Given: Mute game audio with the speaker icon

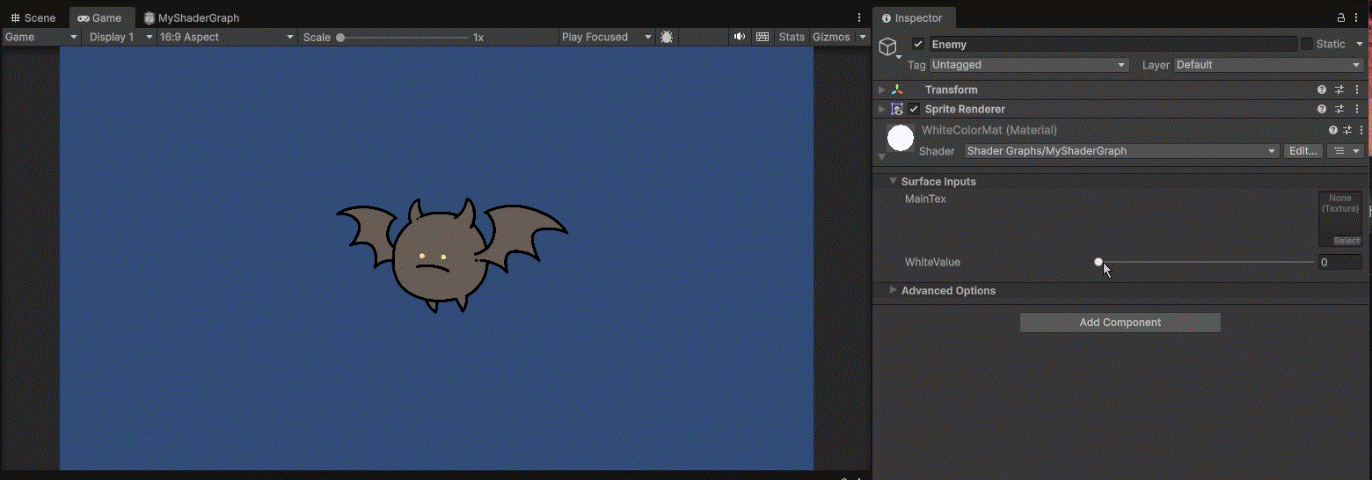Looking at the screenshot, I should 740,37.
